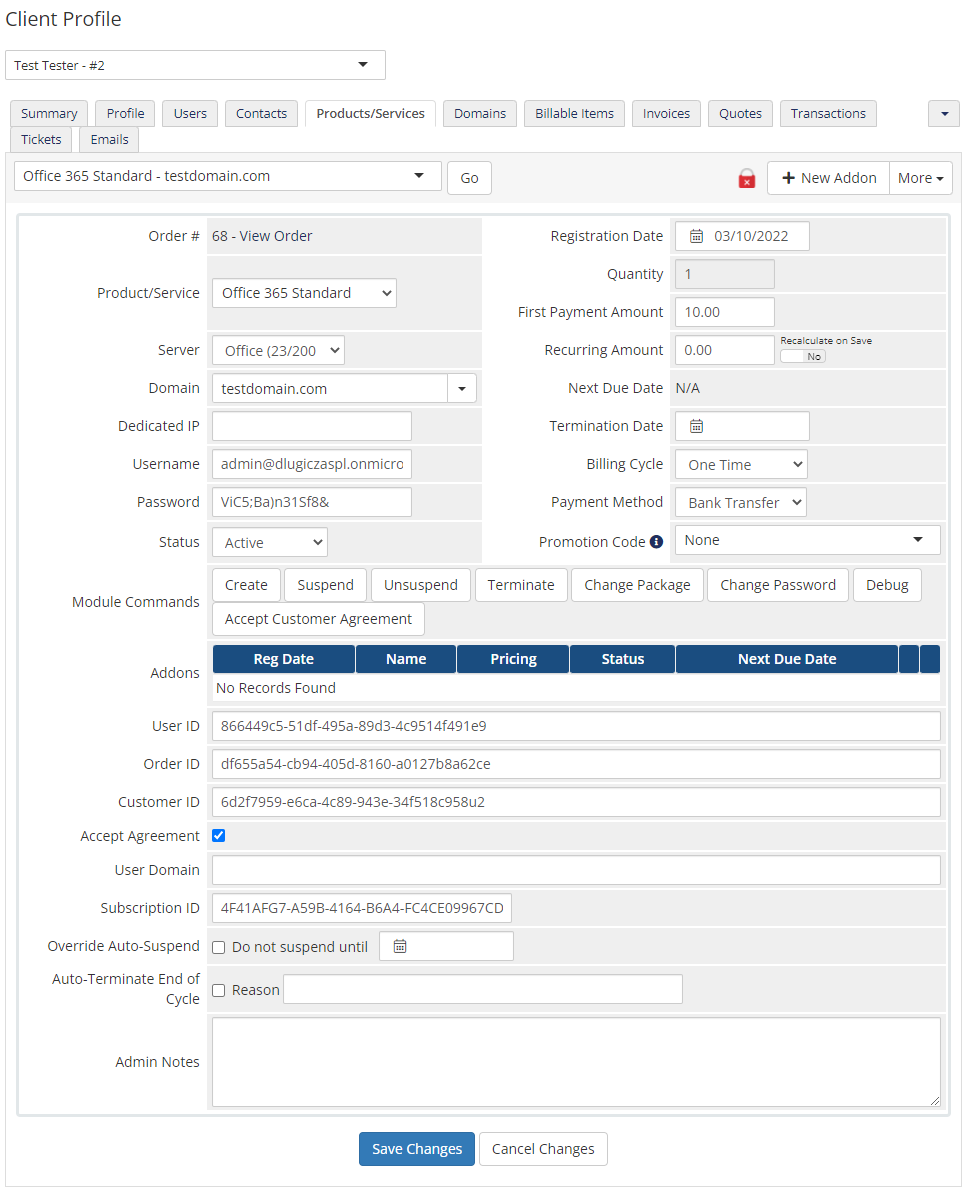Expand the Promotion Code dropdown
970x1194 pixels.
point(808,540)
